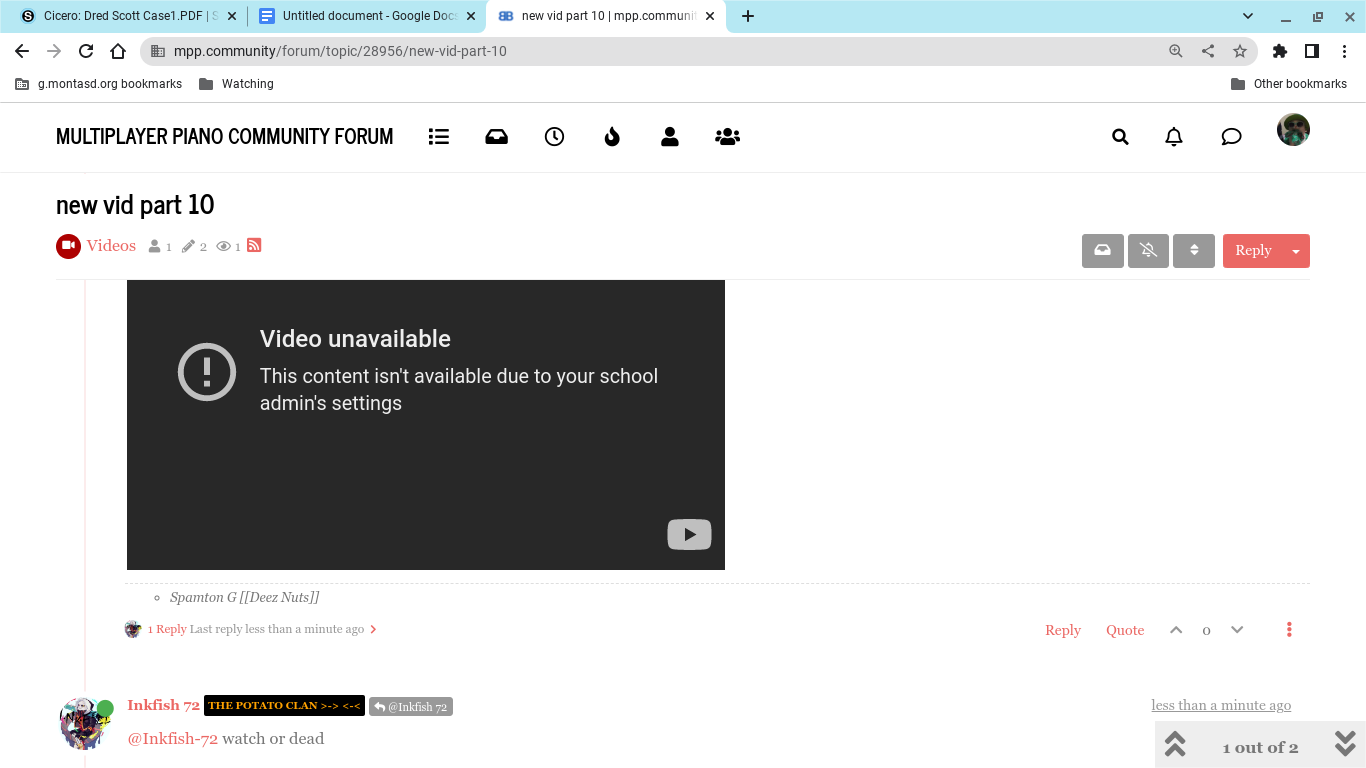The image size is (1366, 768).
Task: Open the notifications bell
Action: 1174,137
